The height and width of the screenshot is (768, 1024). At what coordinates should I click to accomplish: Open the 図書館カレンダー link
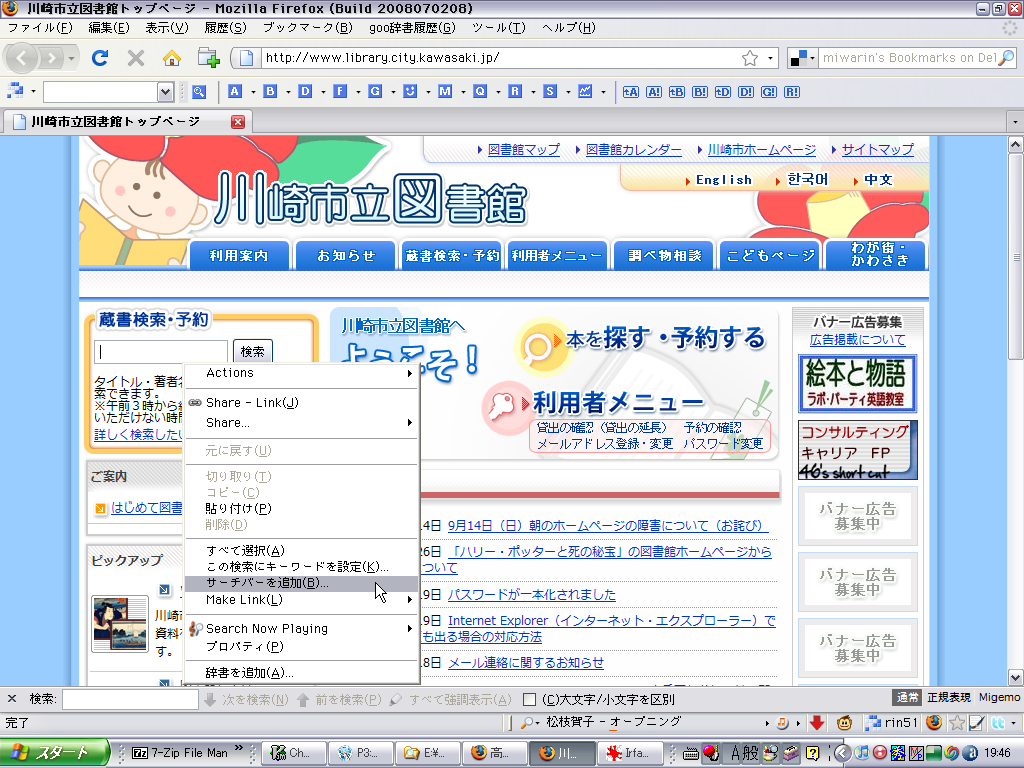click(x=633, y=150)
